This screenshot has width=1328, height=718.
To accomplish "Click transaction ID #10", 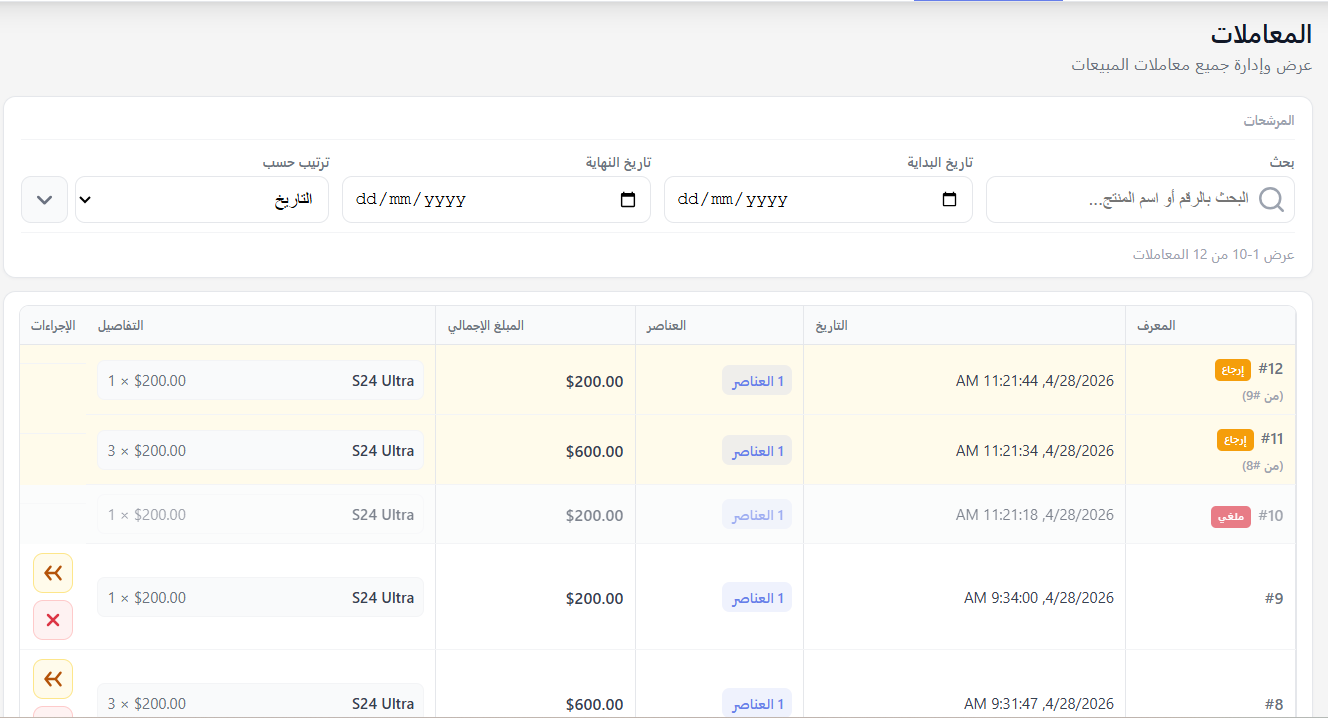I will pos(1270,516).
